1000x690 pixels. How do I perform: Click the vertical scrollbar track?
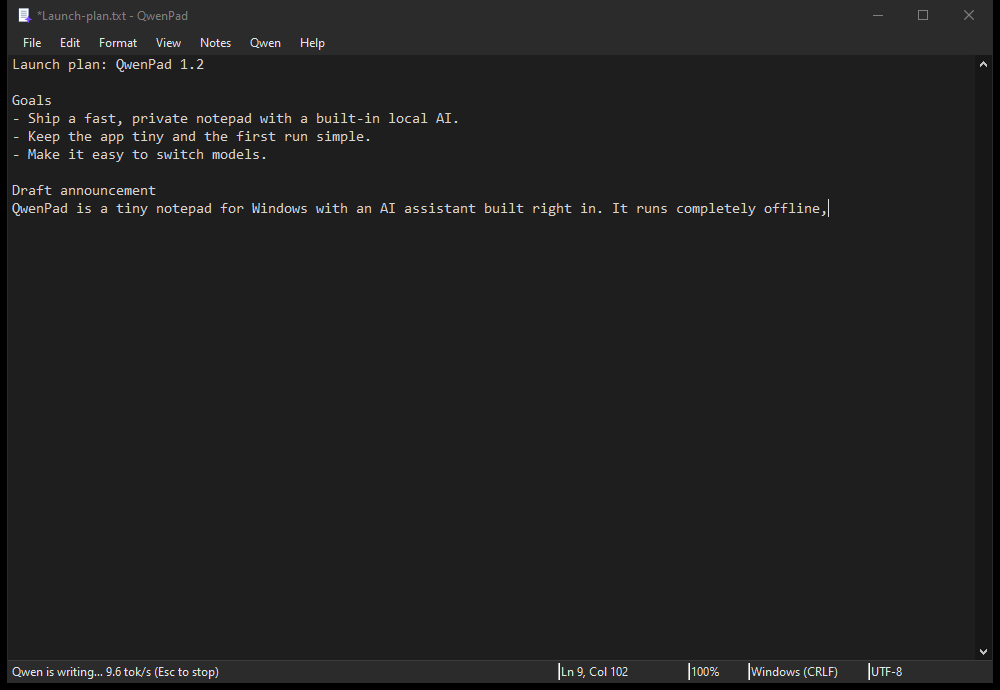point(983,358)
